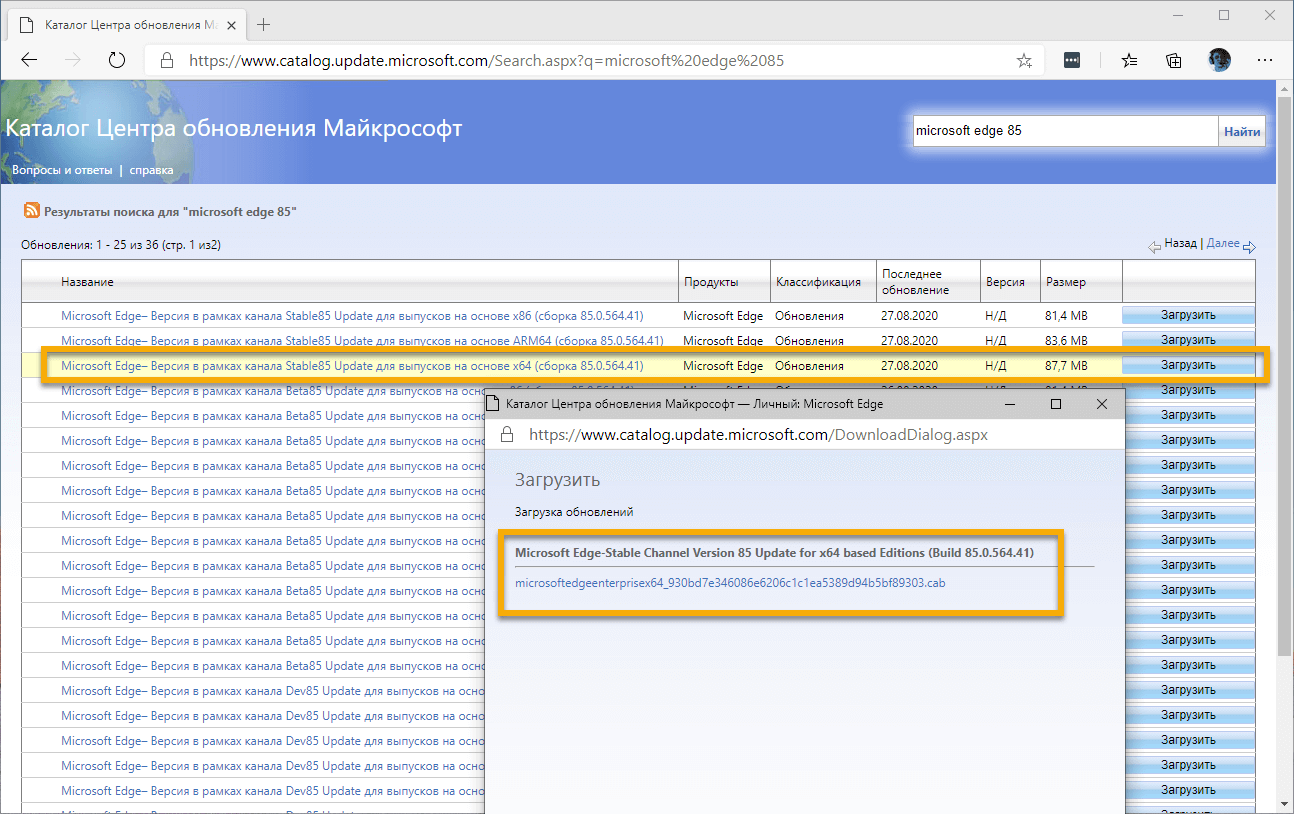Screen dimensions: 1294x814
Task: Open the Favorites list icon in the toolbar
Action: point(1129,60)
